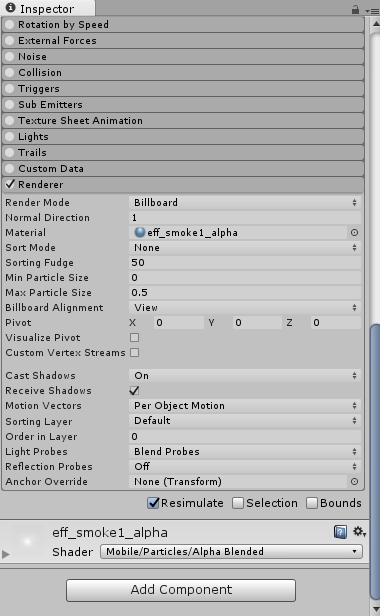Enable the Custom Data module
Image resolution: width=380 pixels, height=616 pixels.
coord(10,169)
